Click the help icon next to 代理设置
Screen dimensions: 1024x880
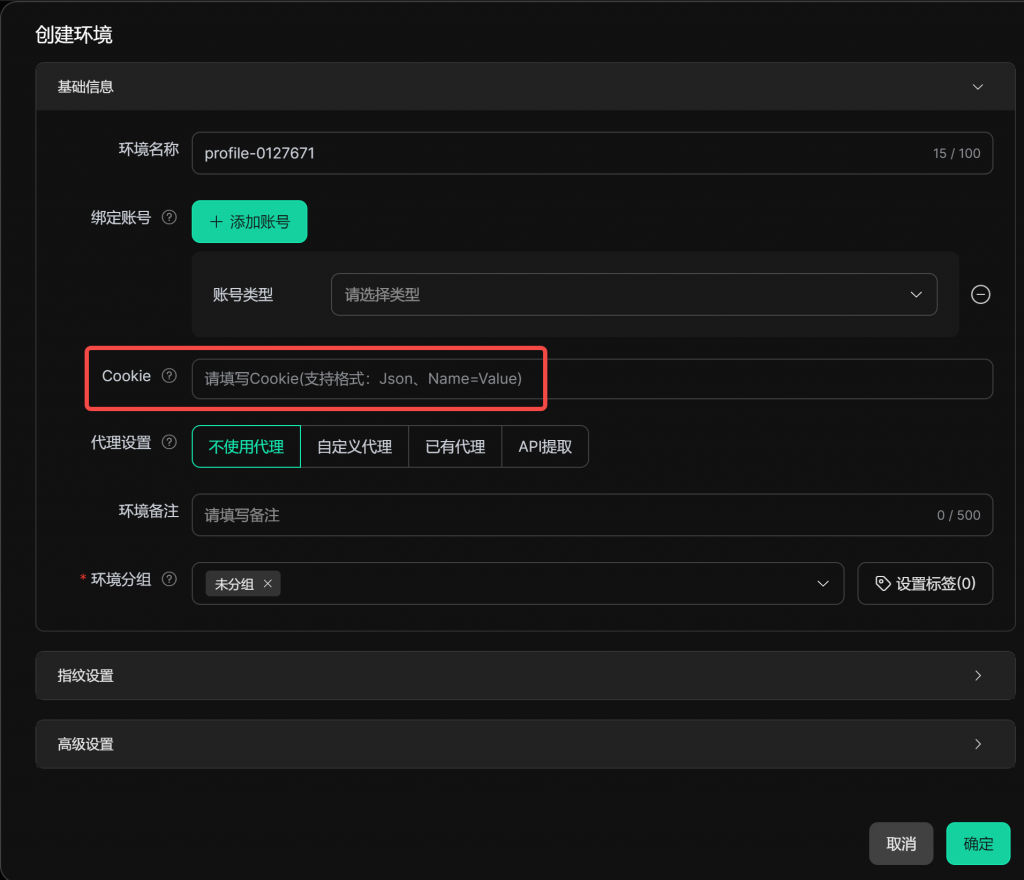point(169,442)
